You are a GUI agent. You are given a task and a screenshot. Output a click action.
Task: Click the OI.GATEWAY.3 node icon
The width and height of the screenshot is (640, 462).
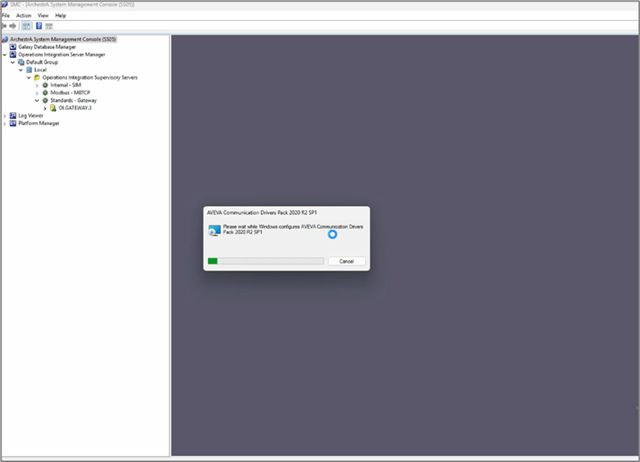pyautogui.click(x=53, y=108)
